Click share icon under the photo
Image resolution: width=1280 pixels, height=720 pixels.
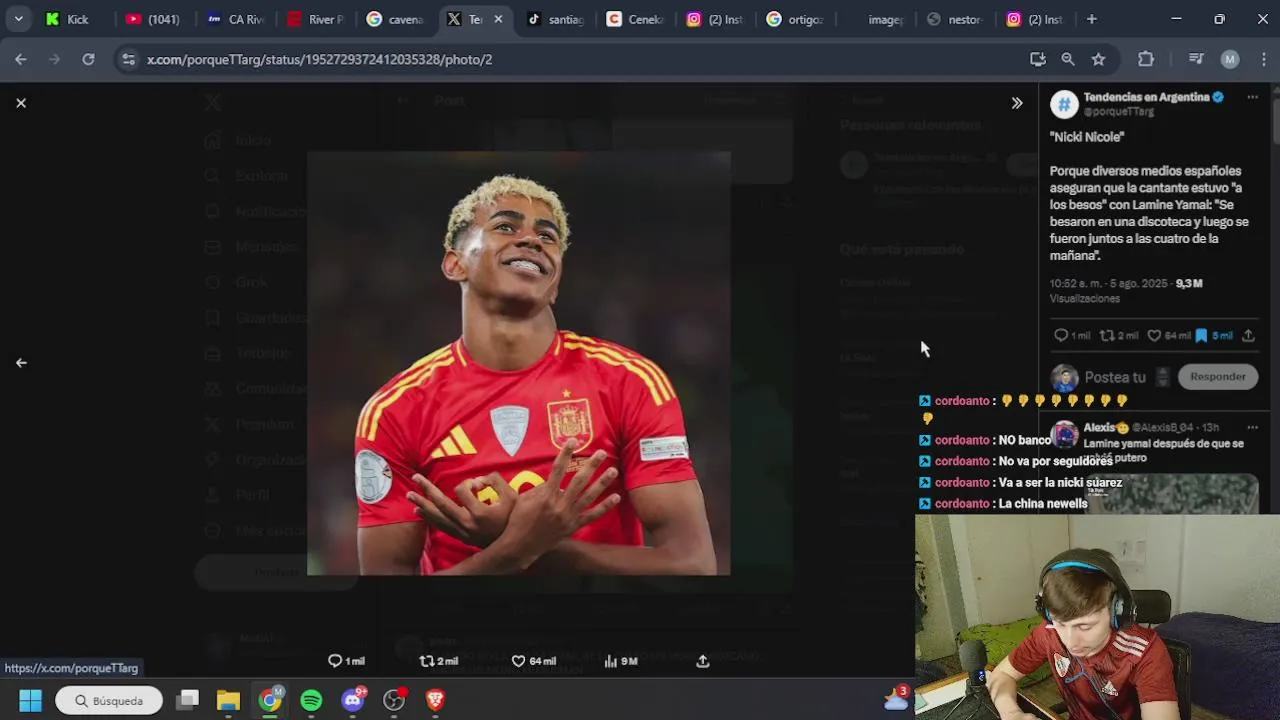[x=703, y=661]
